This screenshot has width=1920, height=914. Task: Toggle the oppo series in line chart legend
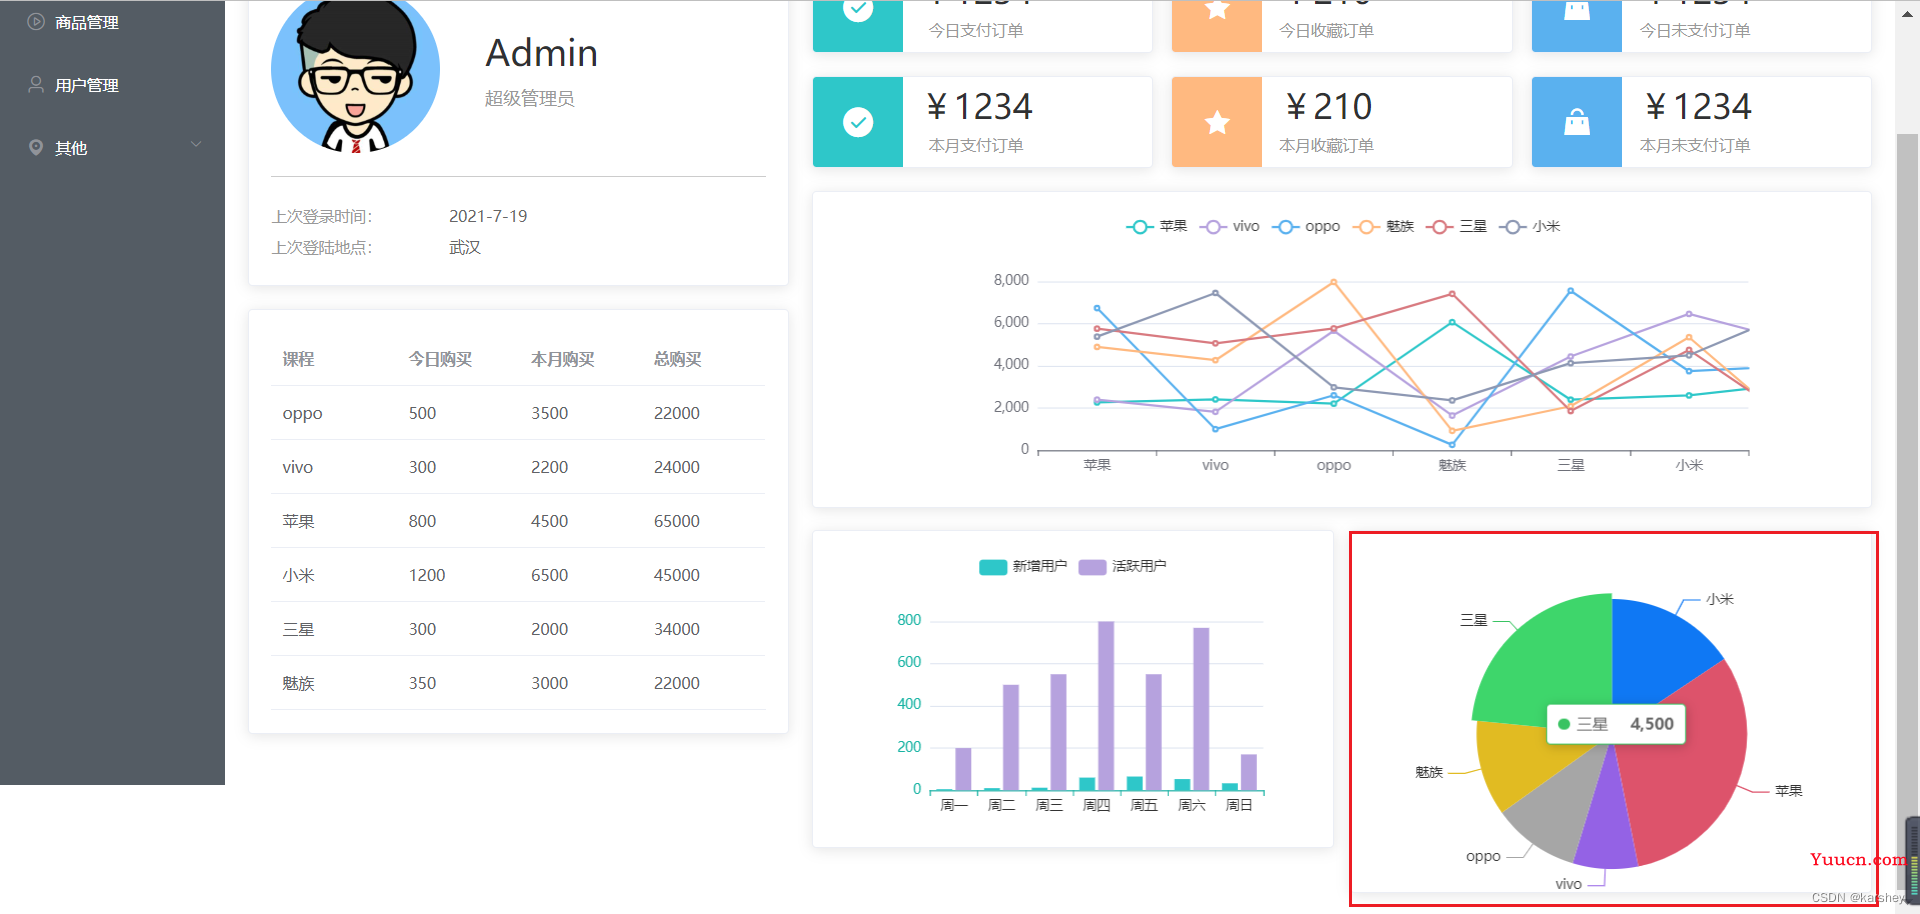[1306, 227]
